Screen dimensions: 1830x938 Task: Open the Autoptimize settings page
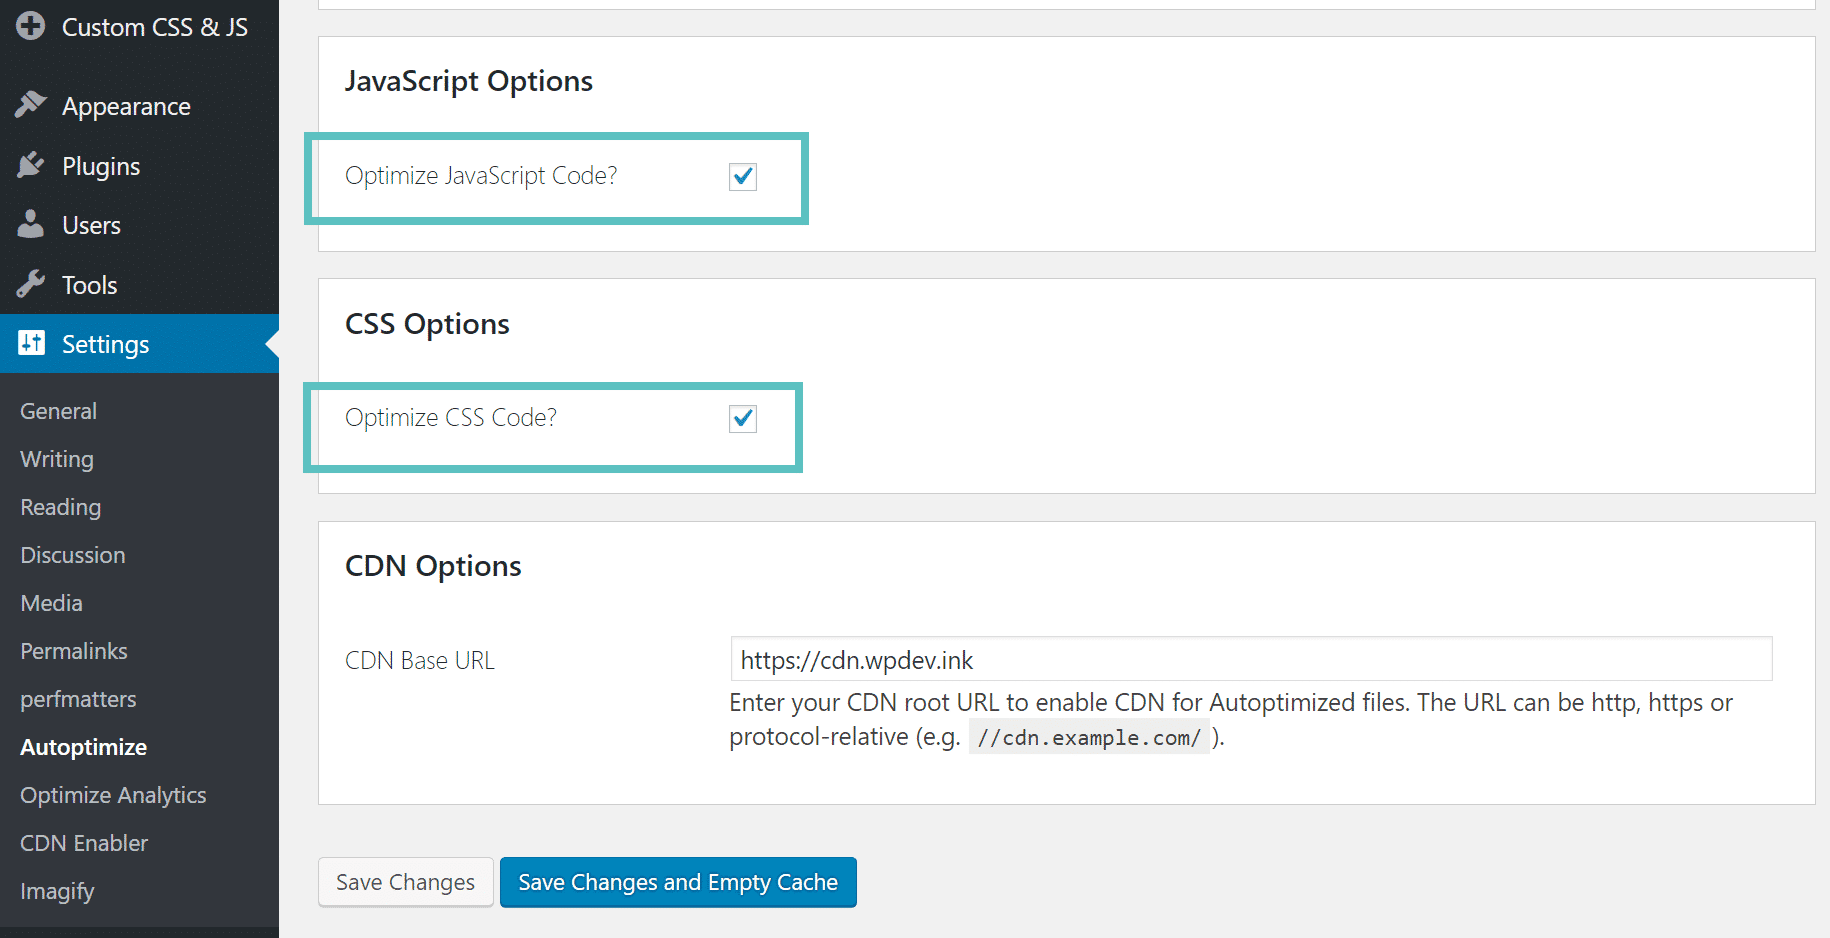coord(83,746)
